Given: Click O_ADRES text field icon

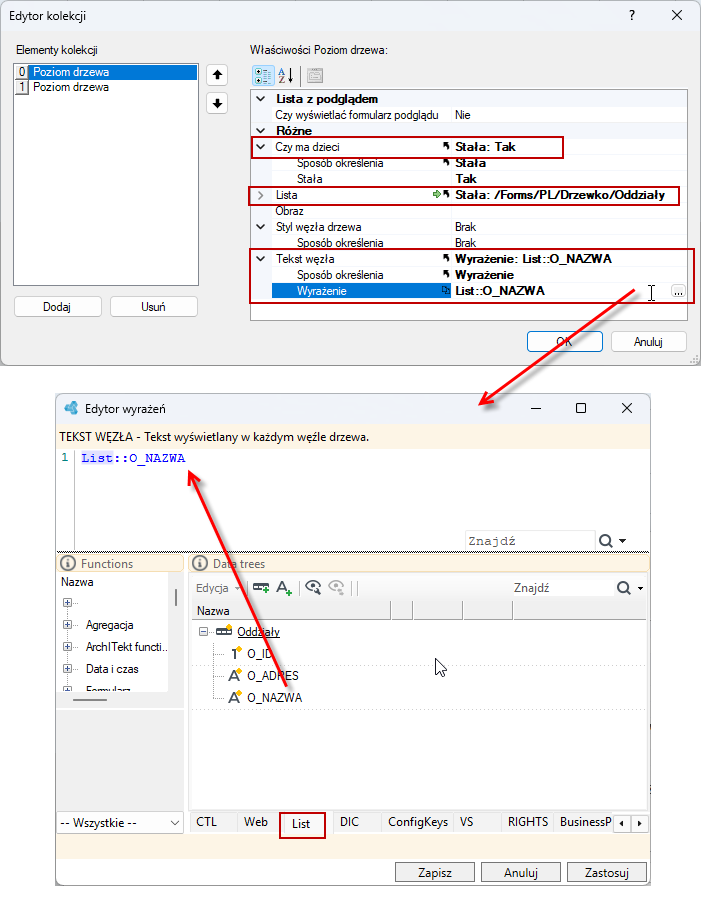Looking at the screenshot, I should [234, 675].
